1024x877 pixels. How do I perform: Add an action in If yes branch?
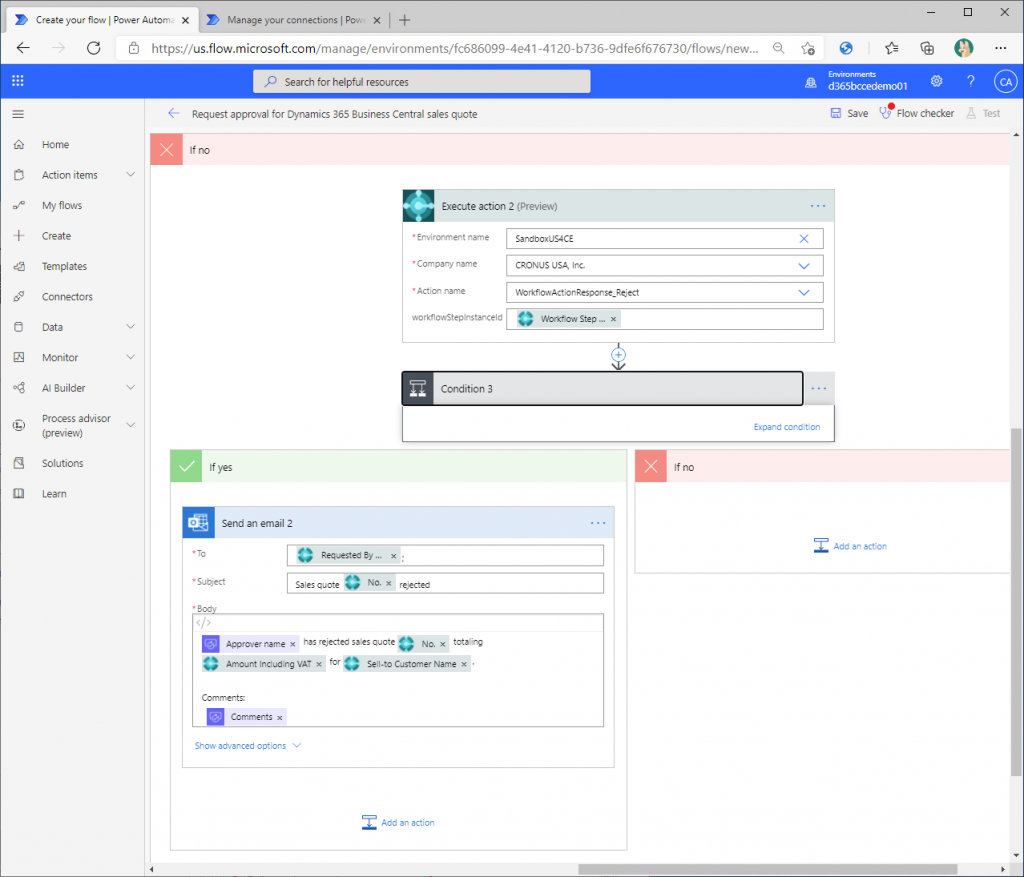tap(398, 823)
